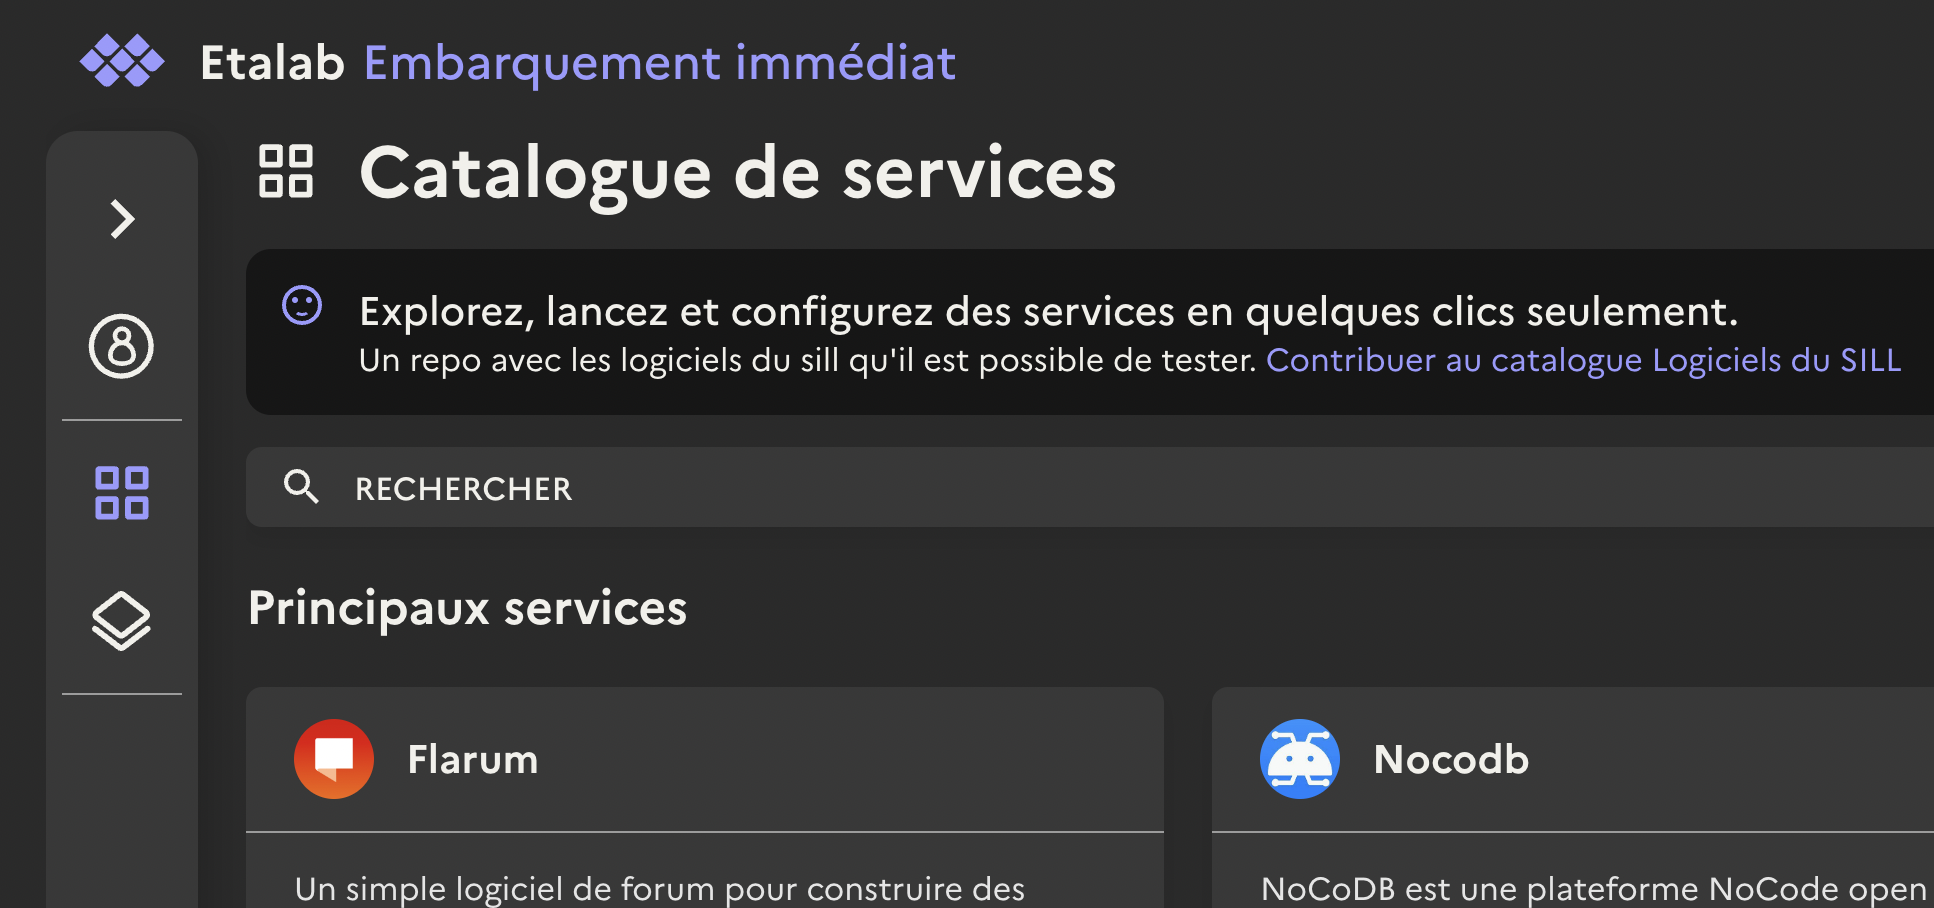This screenshot has height=908, width=1934.
Task: Click the Principaux services heading
Action: point(468,608)
